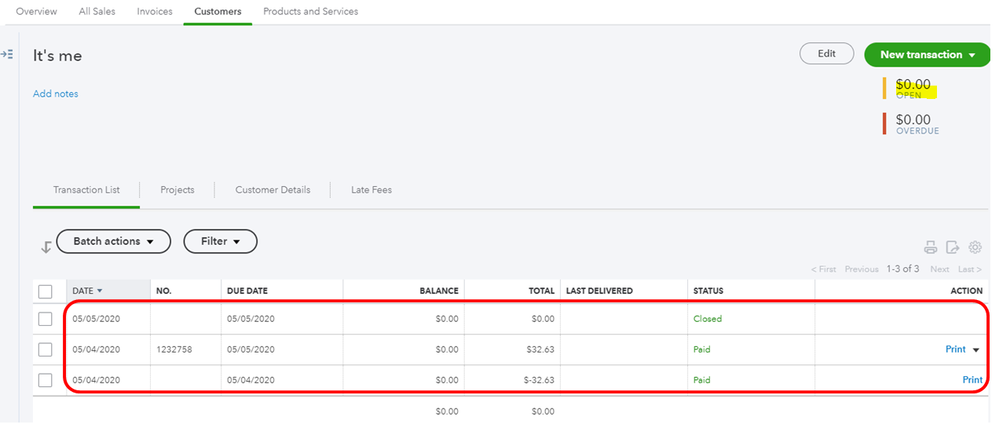Click the $-32.63 total cell
999x428 pixels.
pos(538,380)
